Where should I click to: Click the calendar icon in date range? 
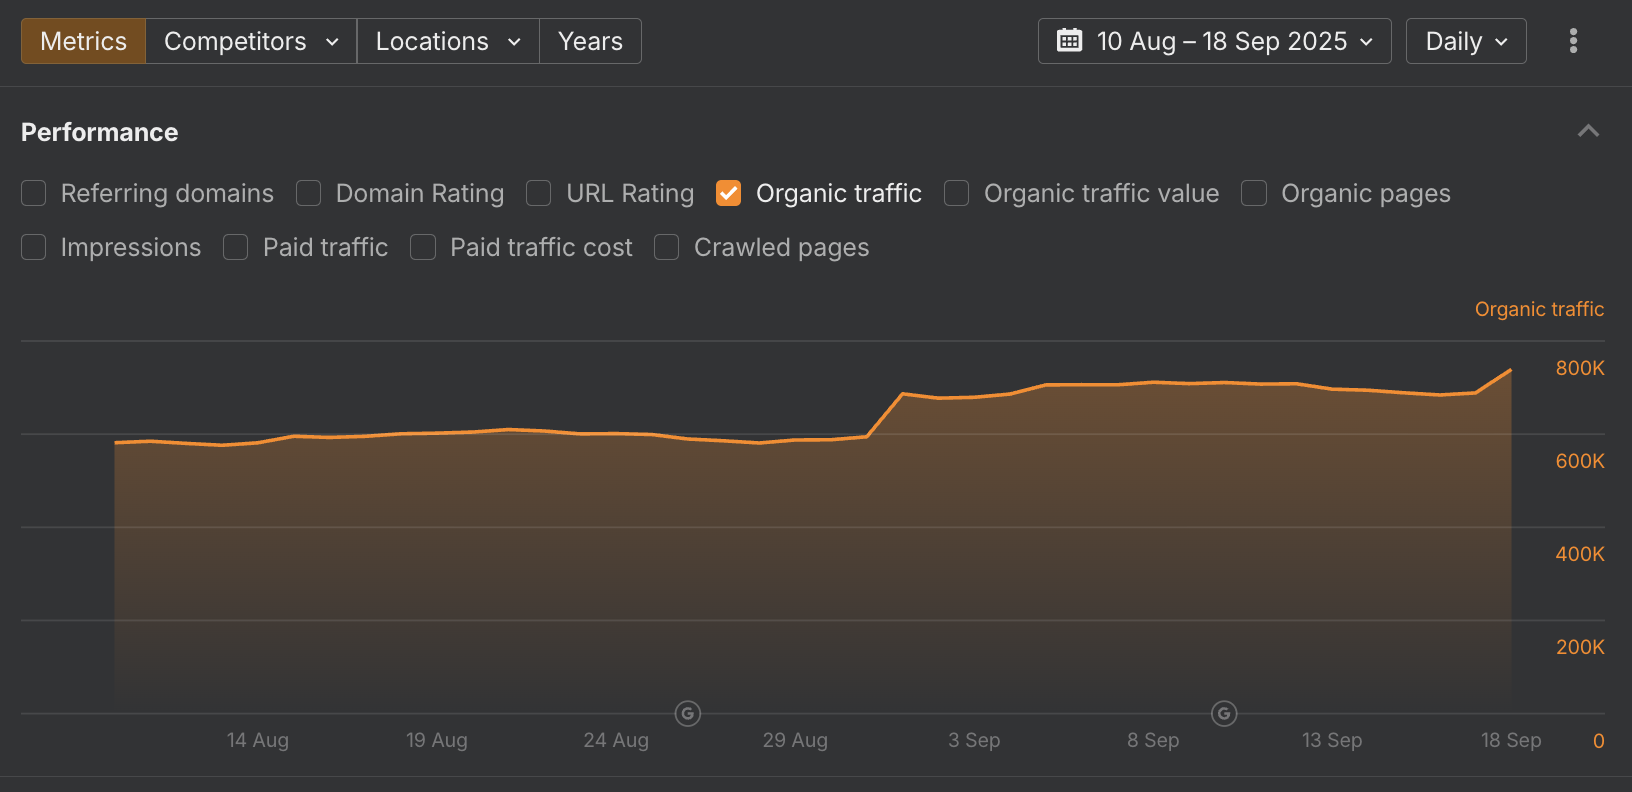[x=1069, y=41]
